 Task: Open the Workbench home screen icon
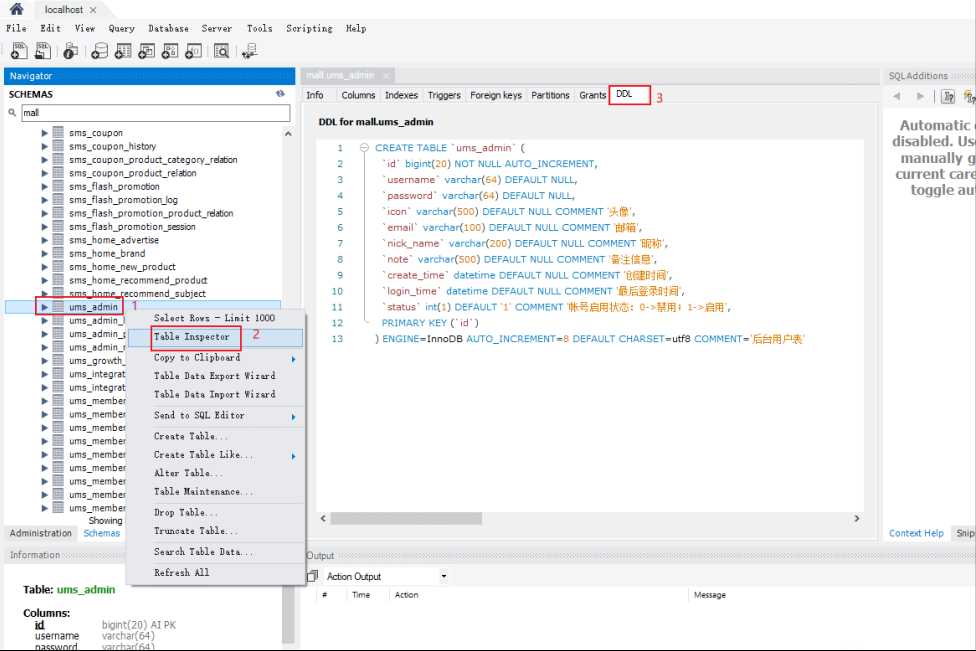tap(17, 9)
